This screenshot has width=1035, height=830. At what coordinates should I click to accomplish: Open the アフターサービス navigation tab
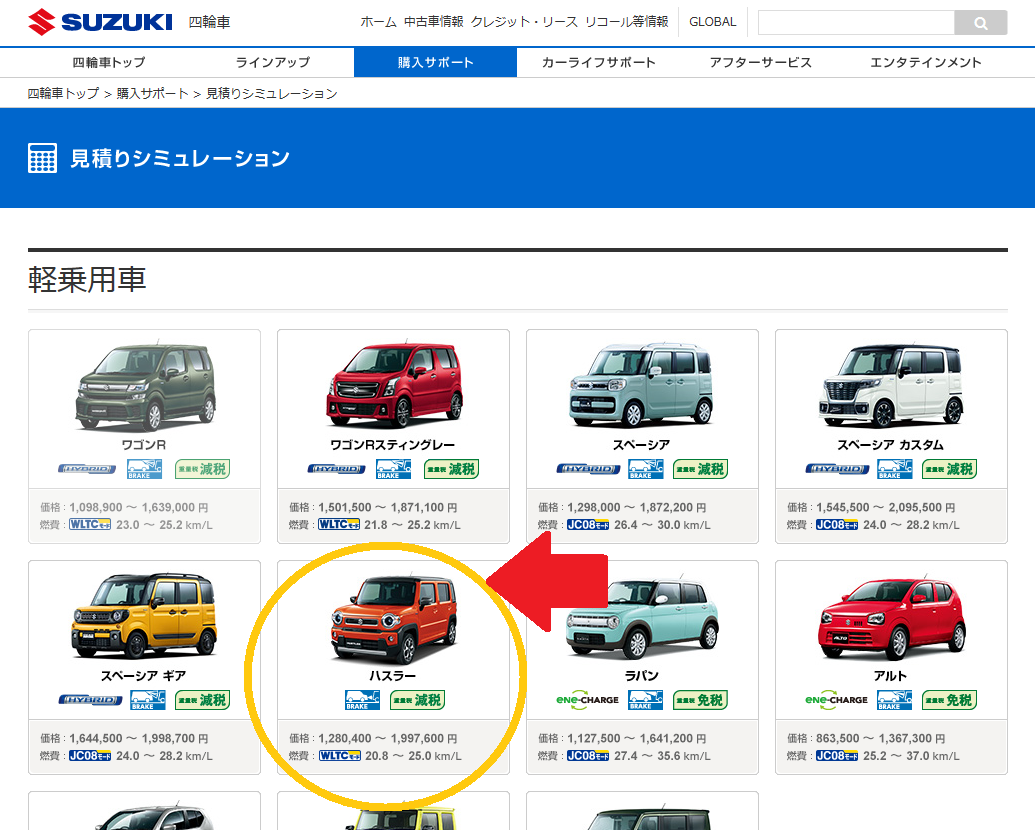coord(760,63)
